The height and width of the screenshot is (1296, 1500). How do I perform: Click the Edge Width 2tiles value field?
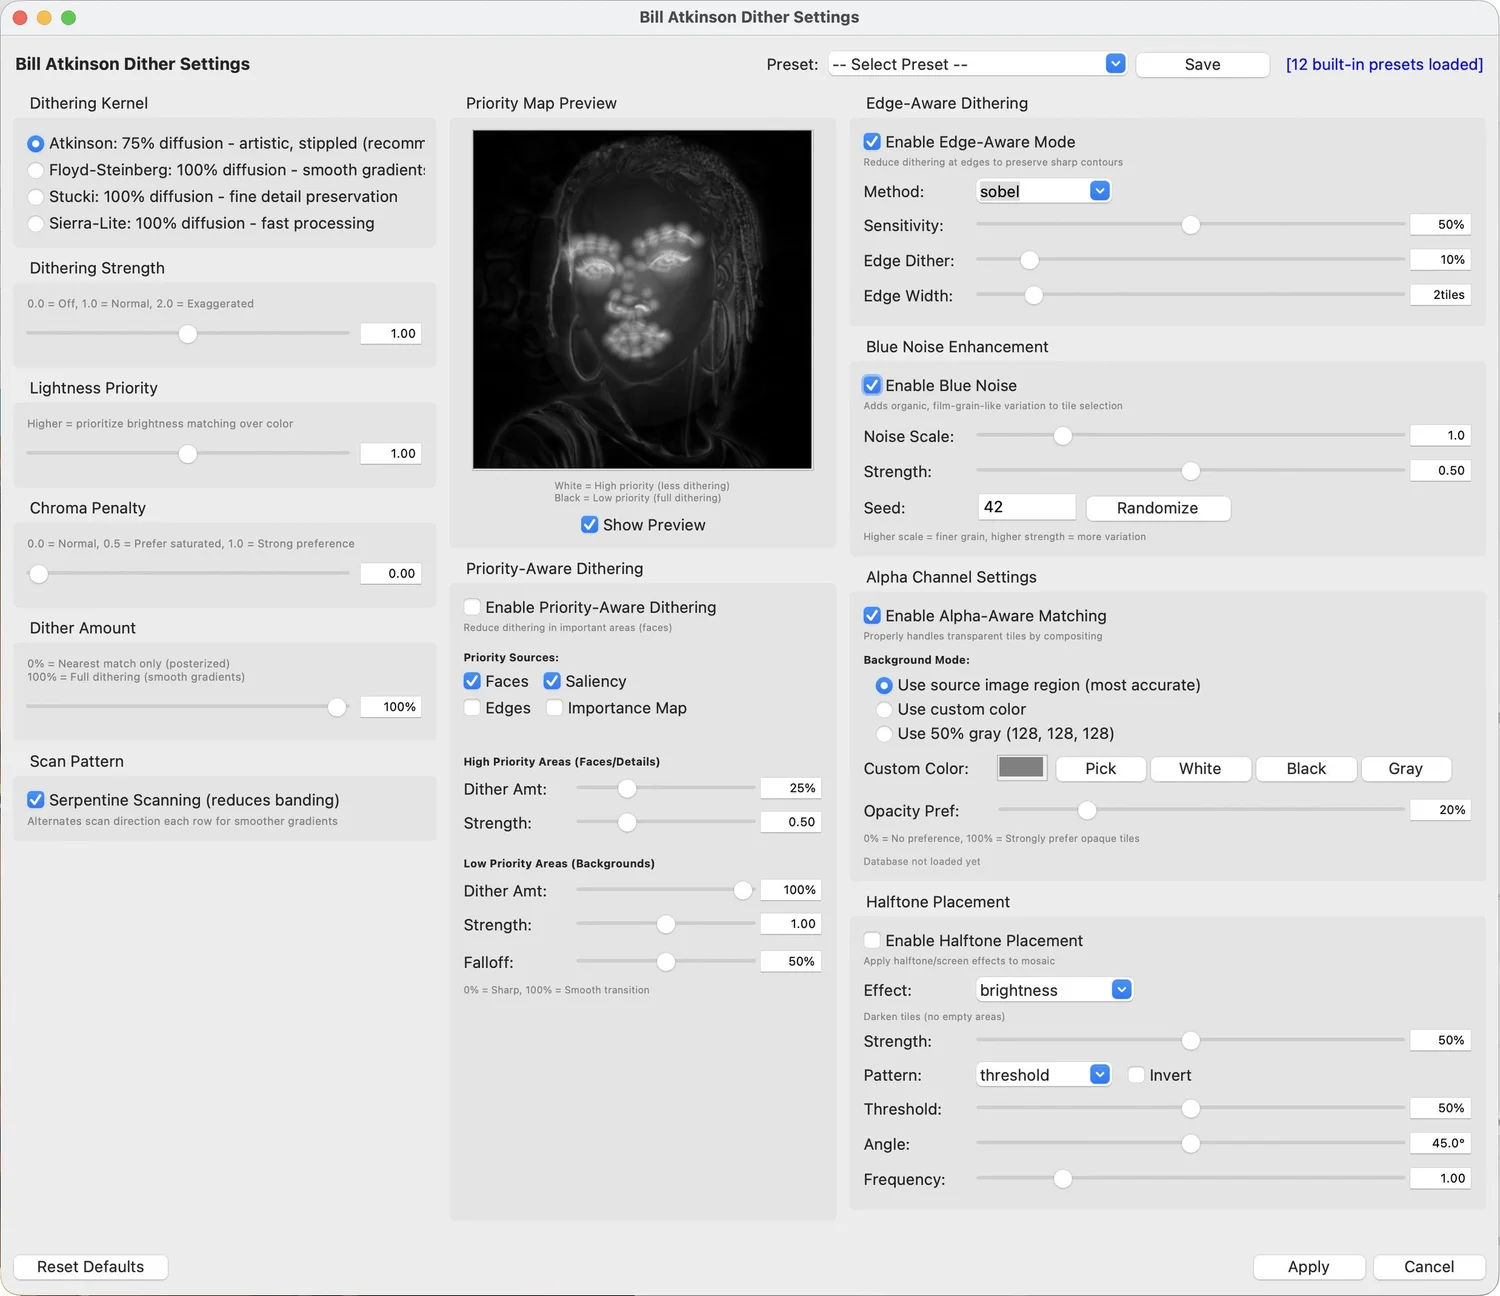(1440, 294)
